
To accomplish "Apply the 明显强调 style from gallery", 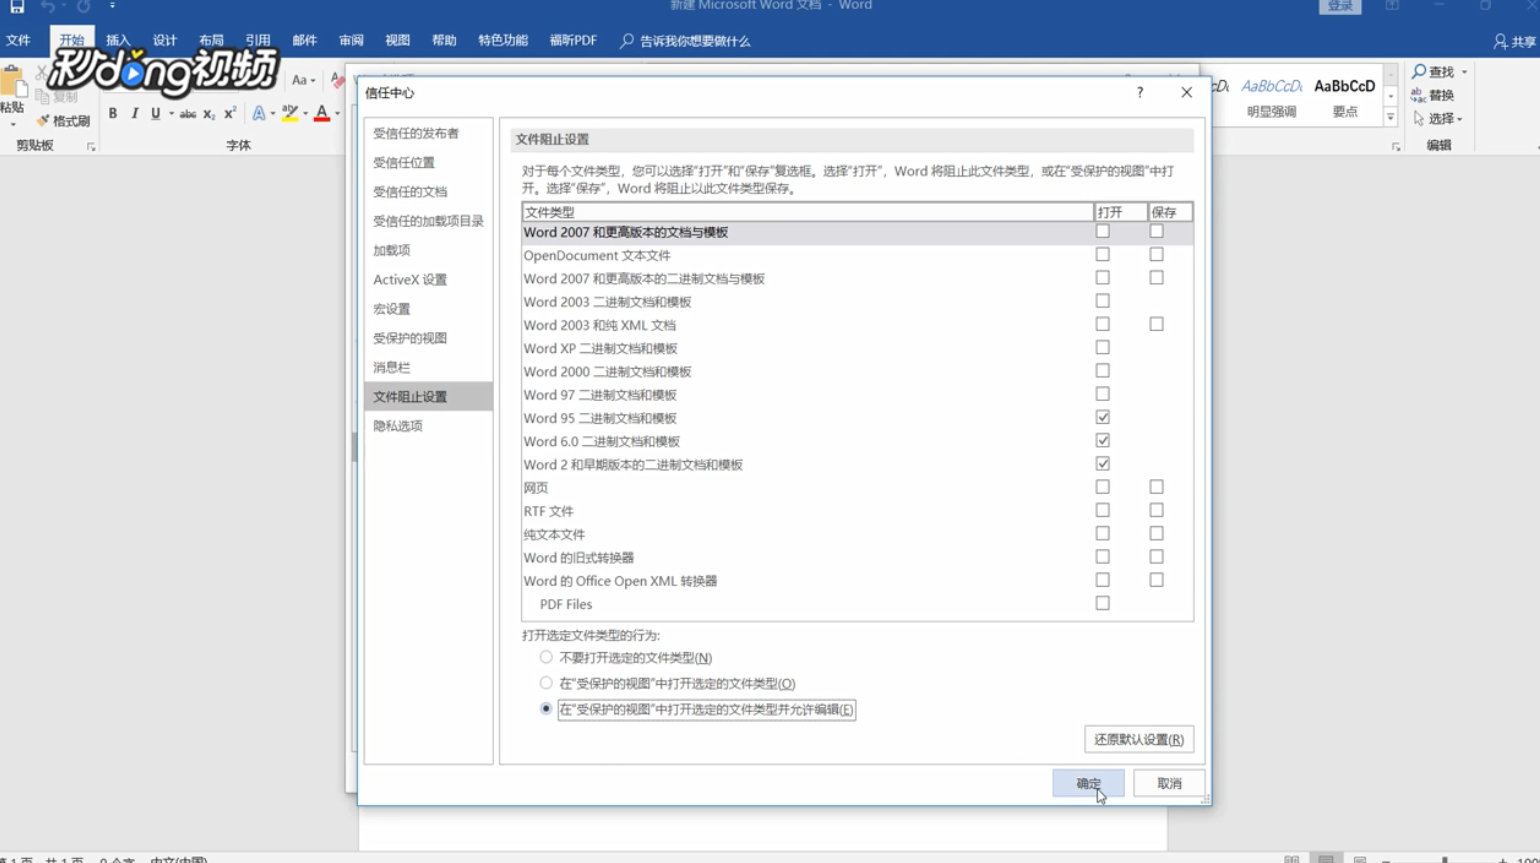I will (x=1271, y=98).
